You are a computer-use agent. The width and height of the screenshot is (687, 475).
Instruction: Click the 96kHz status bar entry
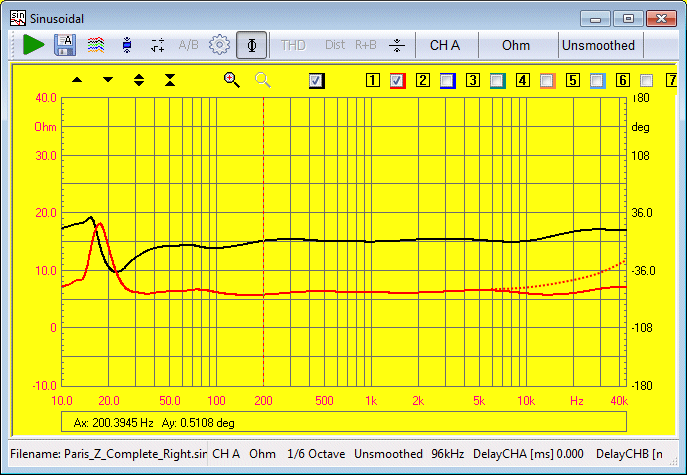click(447, 454)
